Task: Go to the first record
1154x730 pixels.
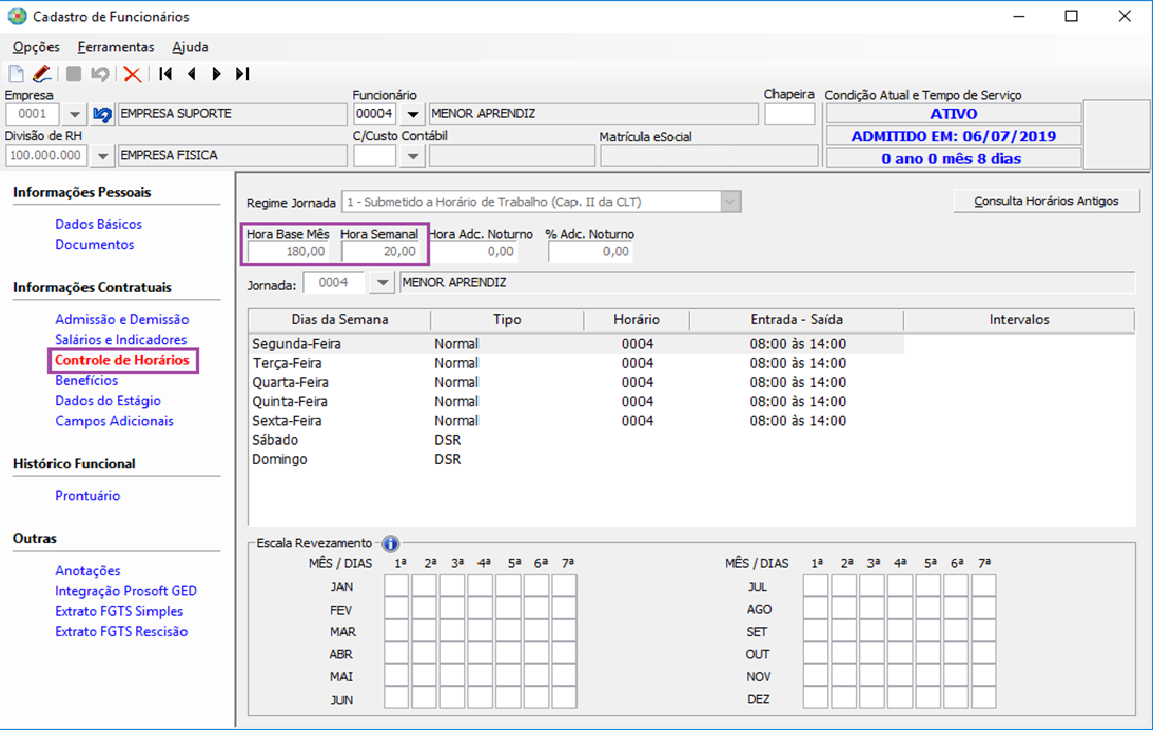Action: (166, 74)
